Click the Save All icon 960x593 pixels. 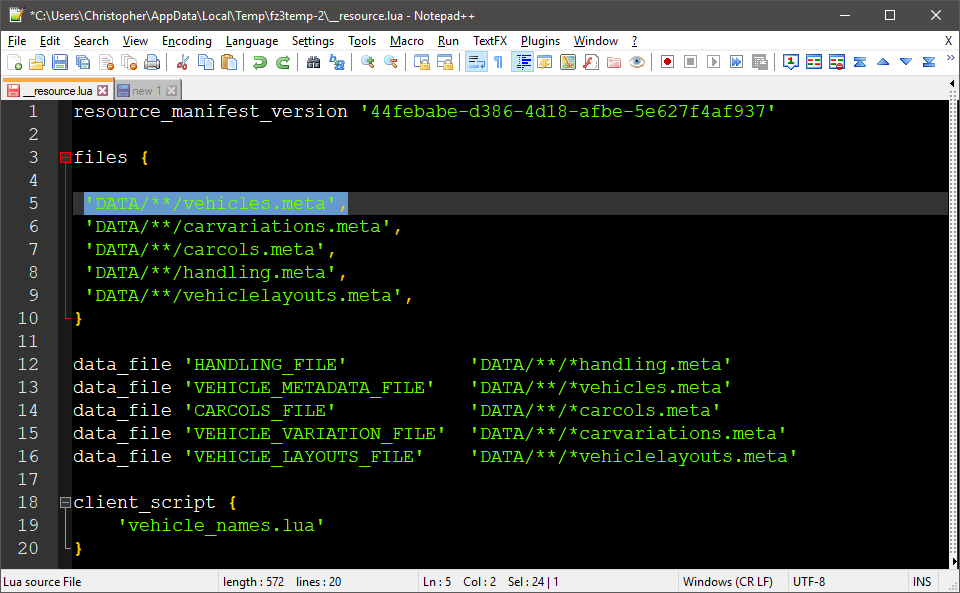pyautogui.click(x=83, y=62)
